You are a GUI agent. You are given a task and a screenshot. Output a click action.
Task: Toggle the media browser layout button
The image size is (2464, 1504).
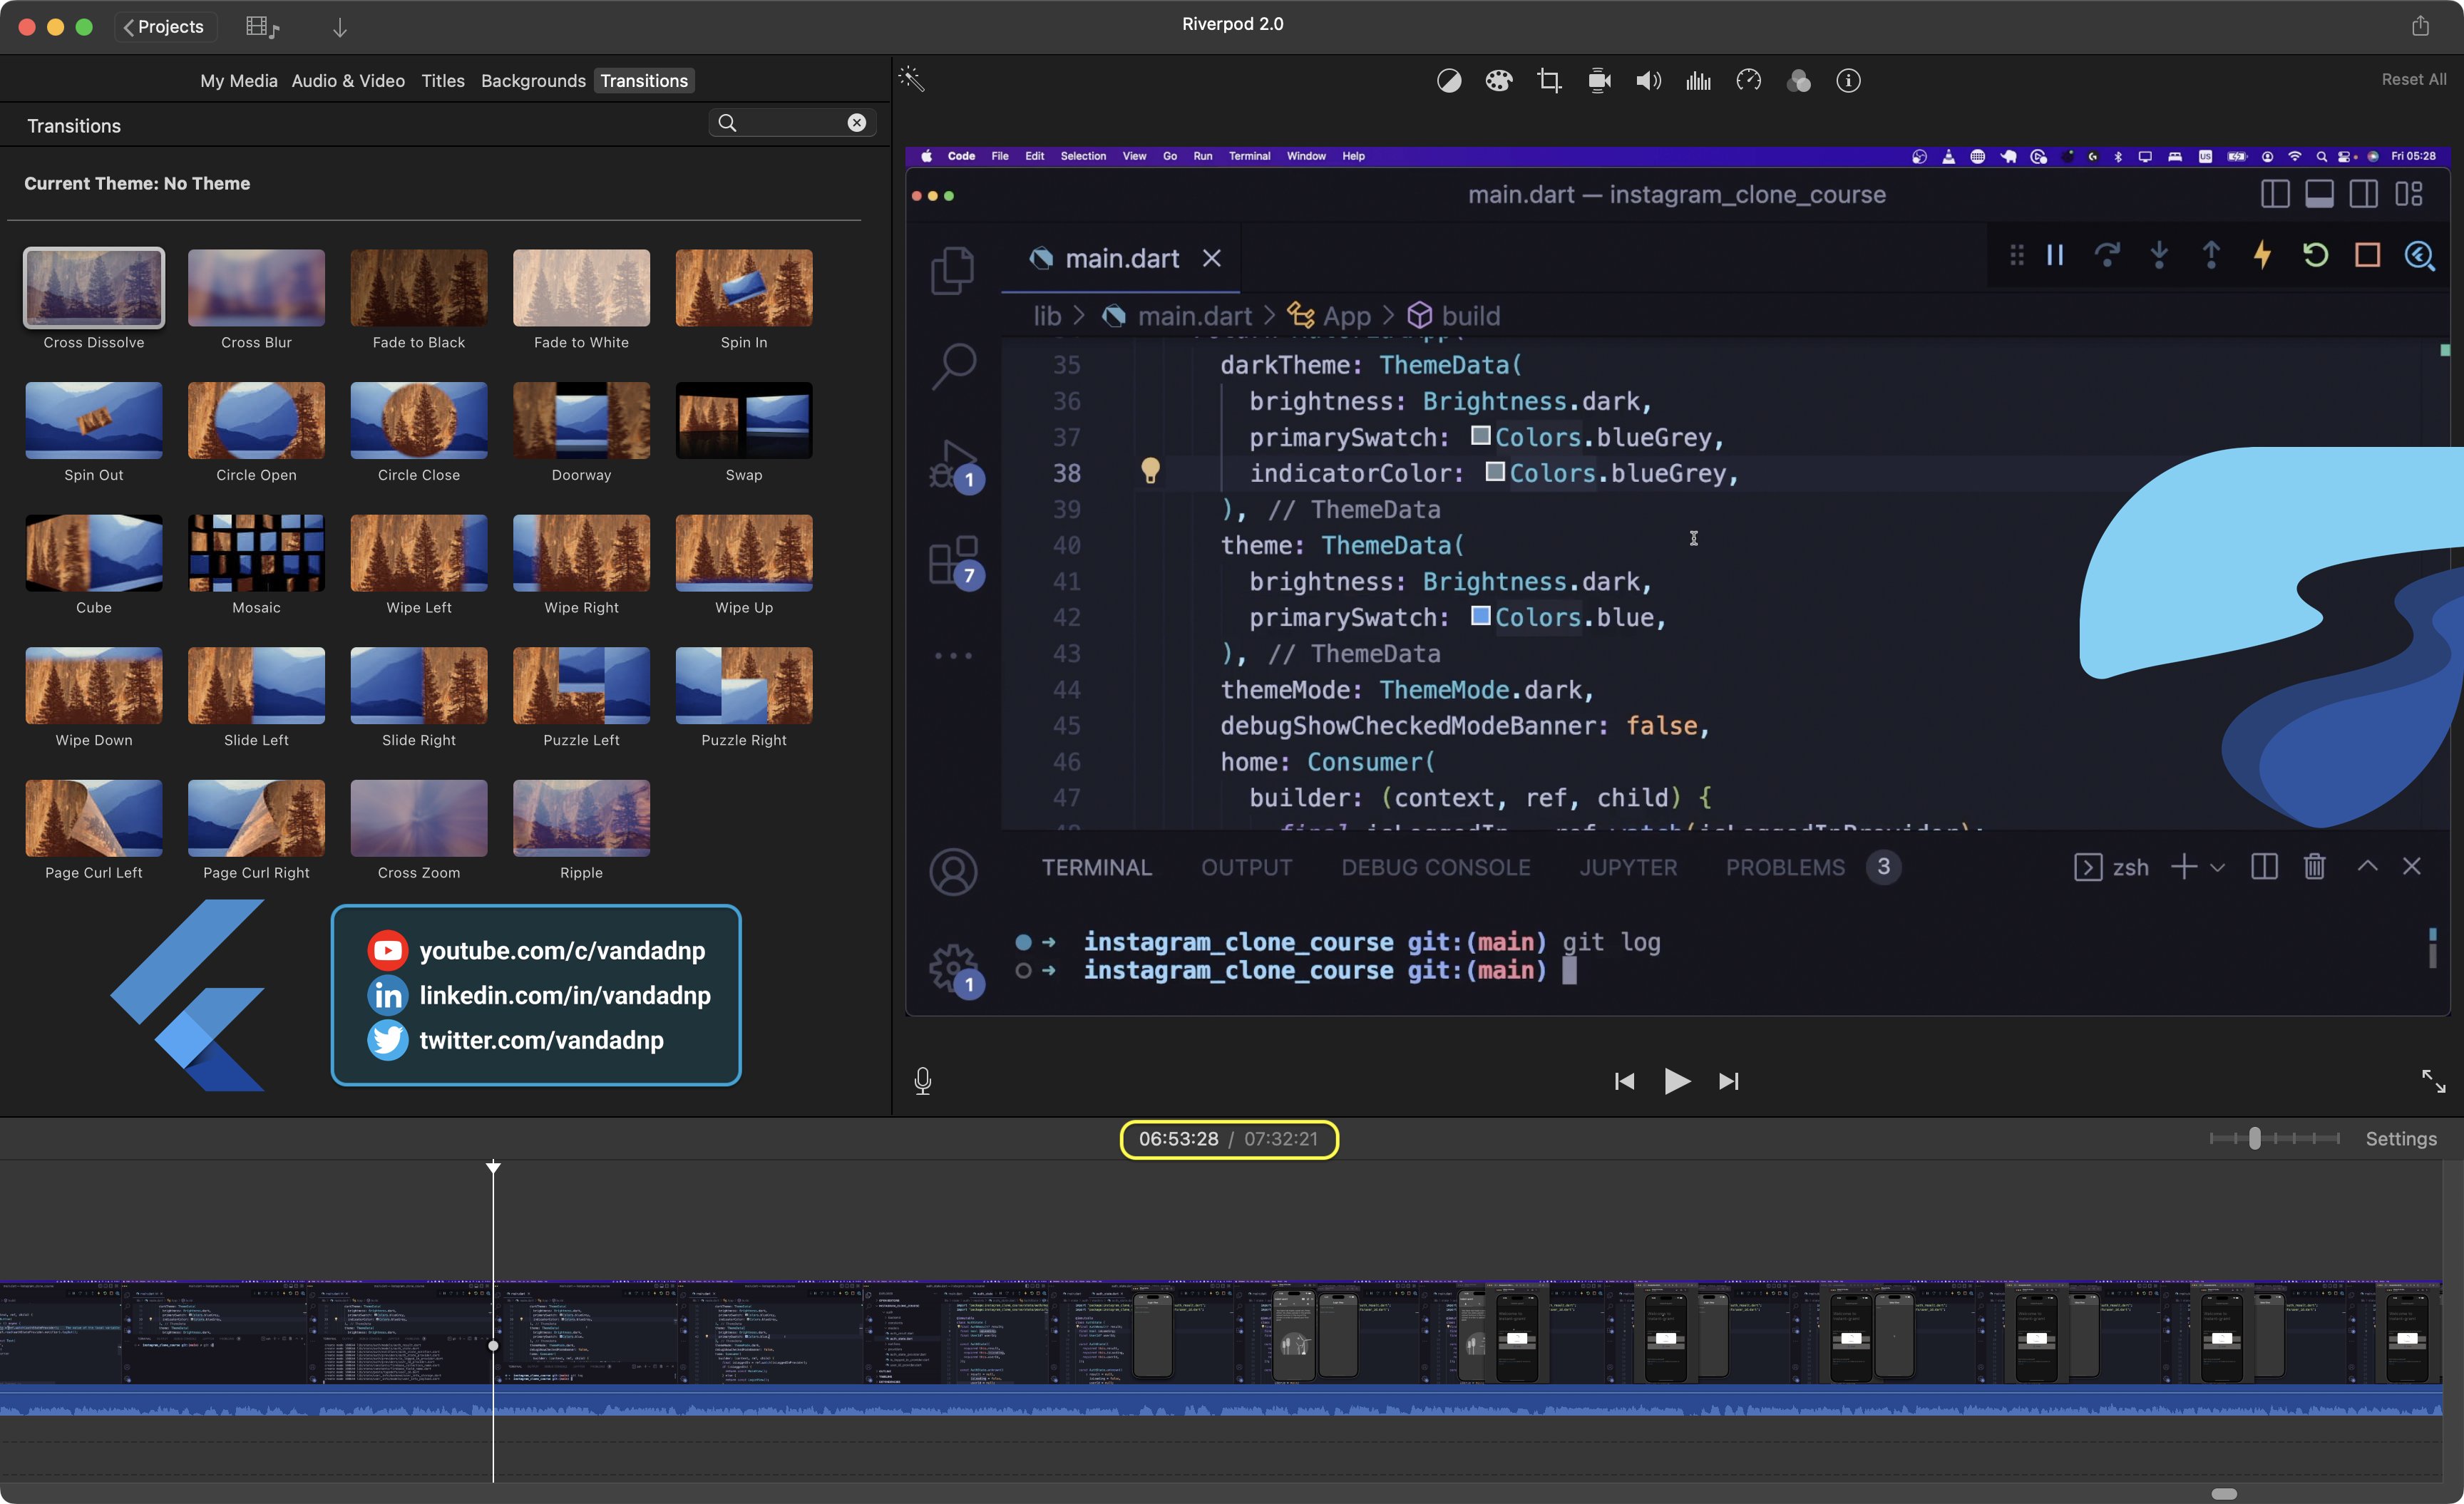tap(262, 27)
